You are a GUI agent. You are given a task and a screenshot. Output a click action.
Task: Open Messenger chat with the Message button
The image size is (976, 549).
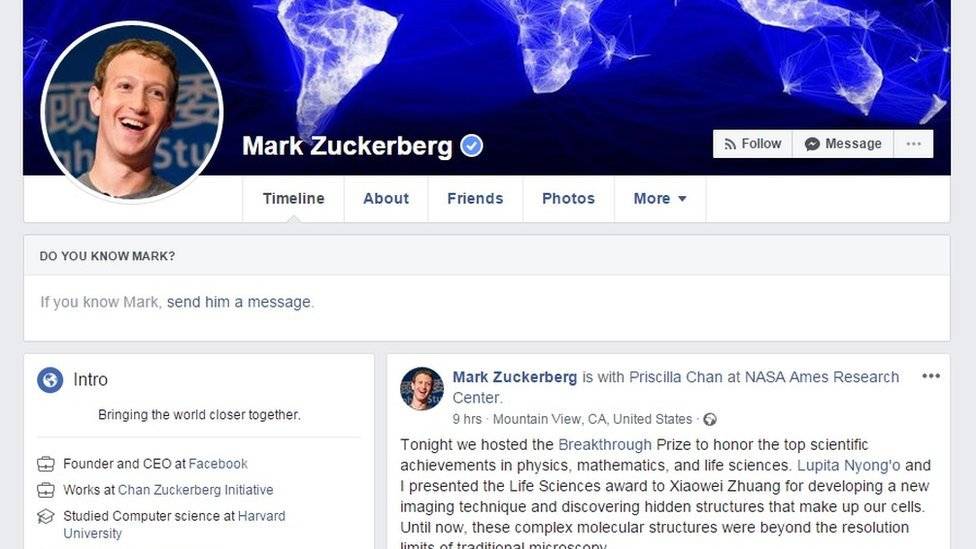[843, 144]
